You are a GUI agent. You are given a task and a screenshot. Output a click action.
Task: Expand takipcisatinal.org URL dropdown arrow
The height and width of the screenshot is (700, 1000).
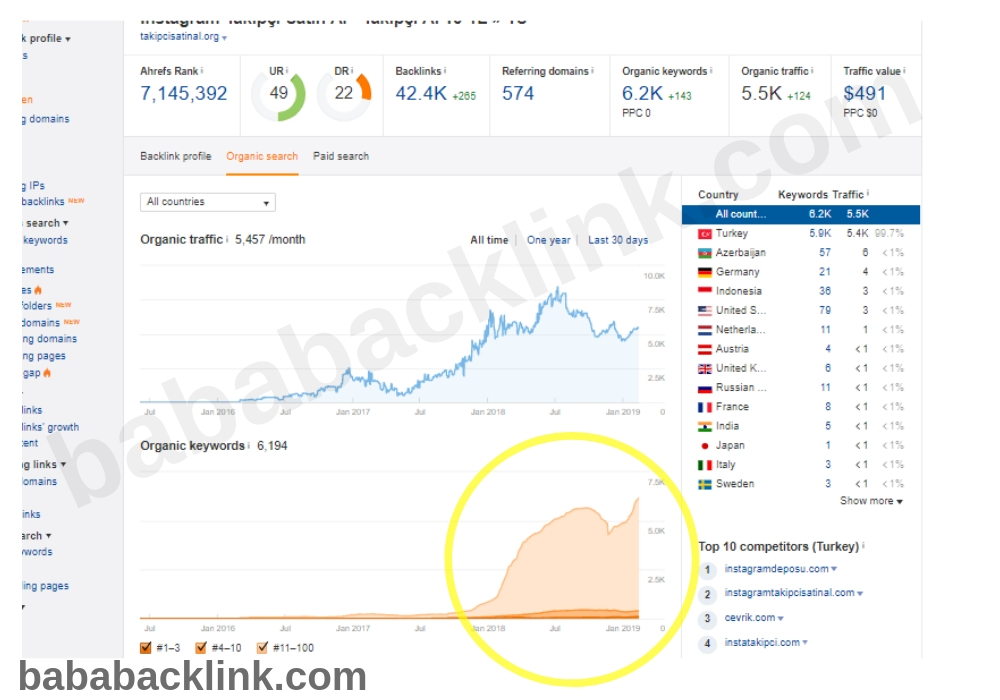pyautogui.click(x=224, y=38)
